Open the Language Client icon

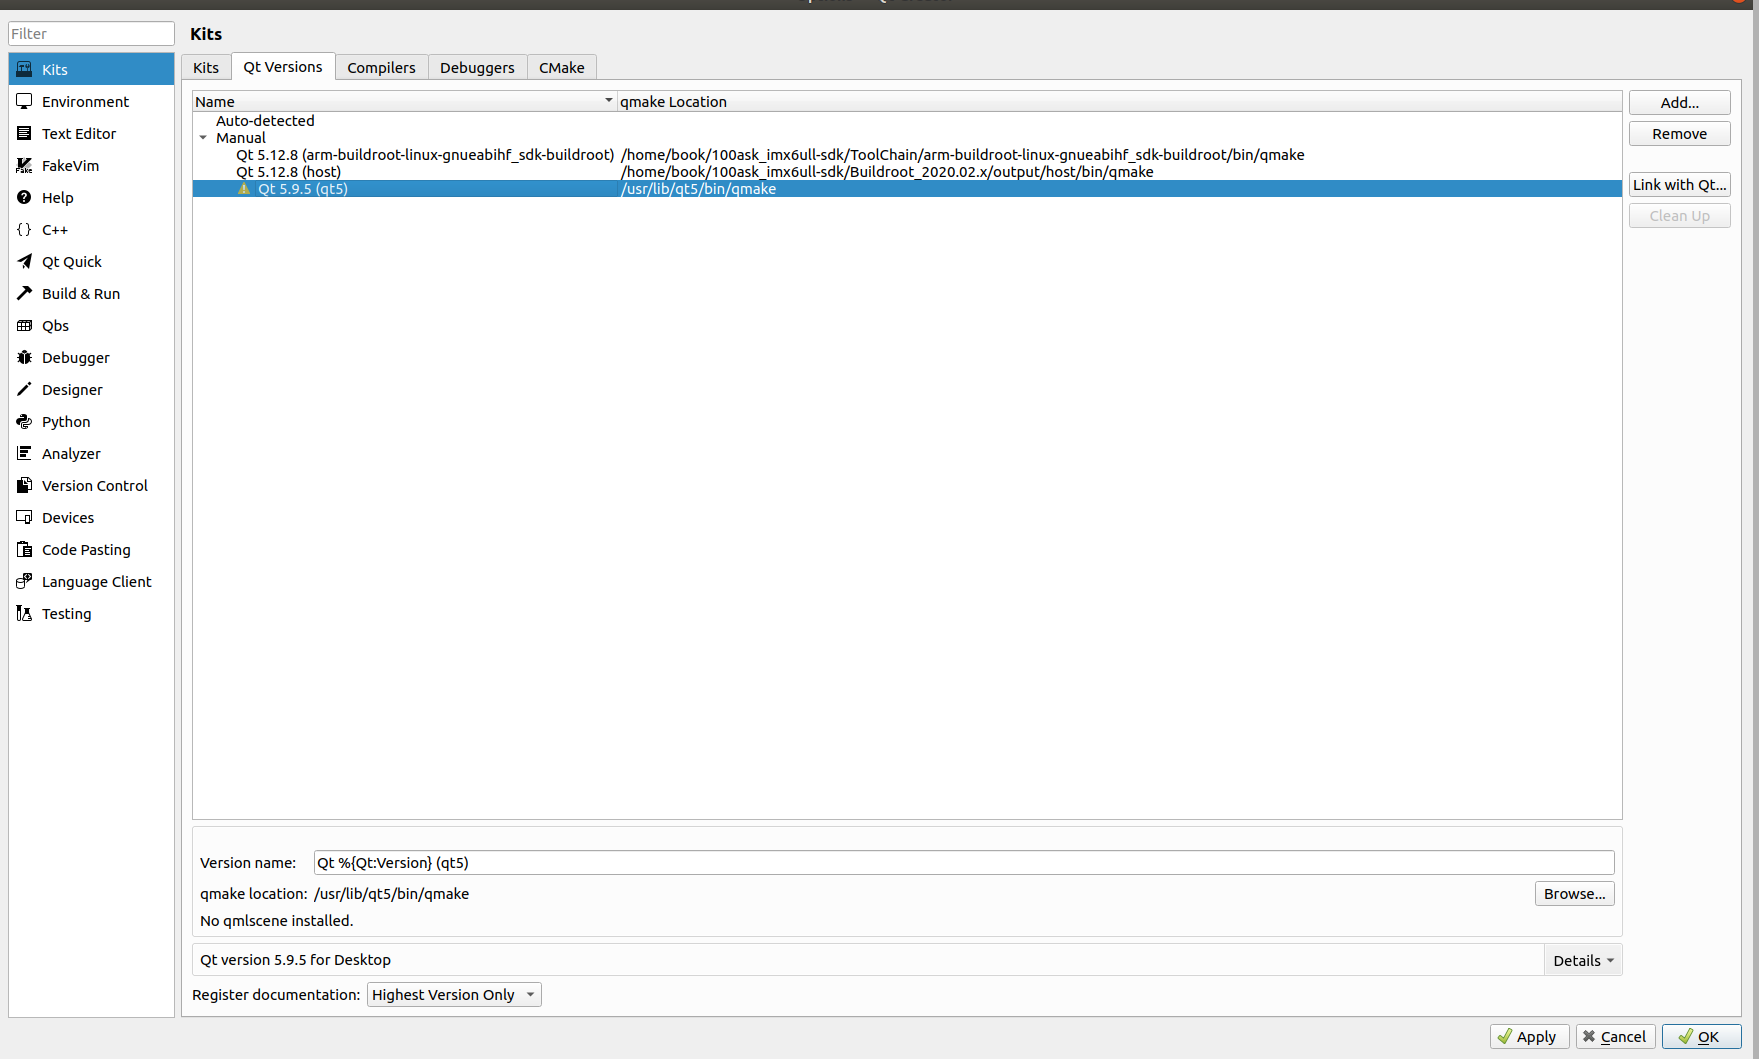pos(24,581)
